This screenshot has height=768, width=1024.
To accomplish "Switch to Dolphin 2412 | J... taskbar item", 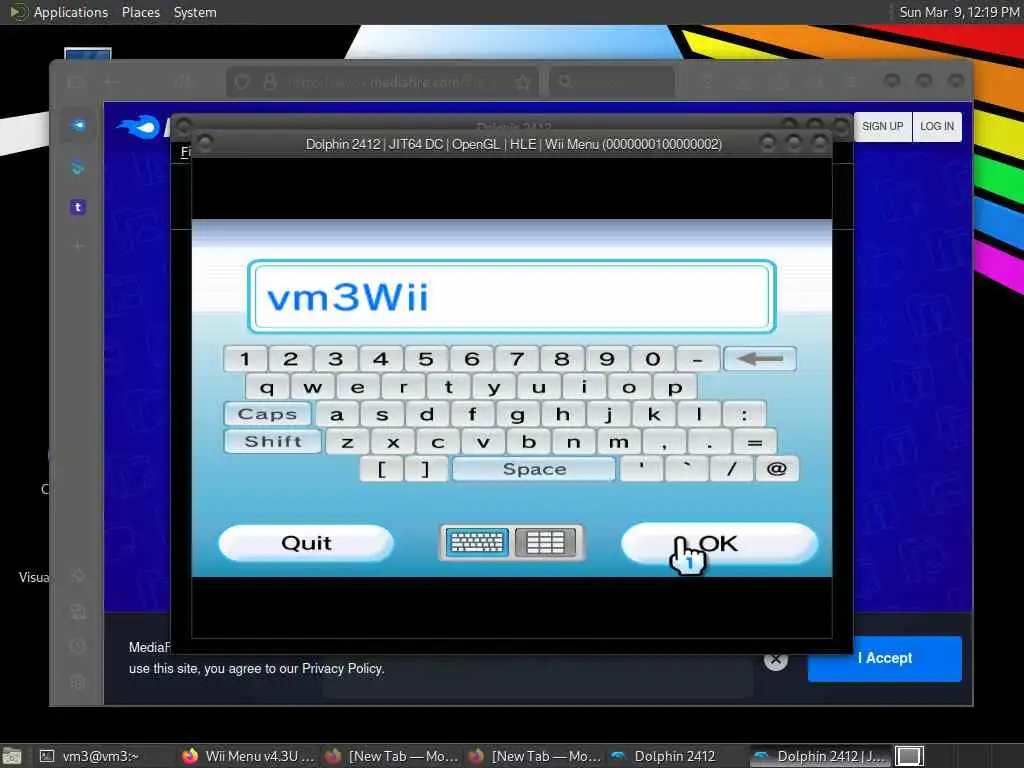I will click(x=820, y=756).
